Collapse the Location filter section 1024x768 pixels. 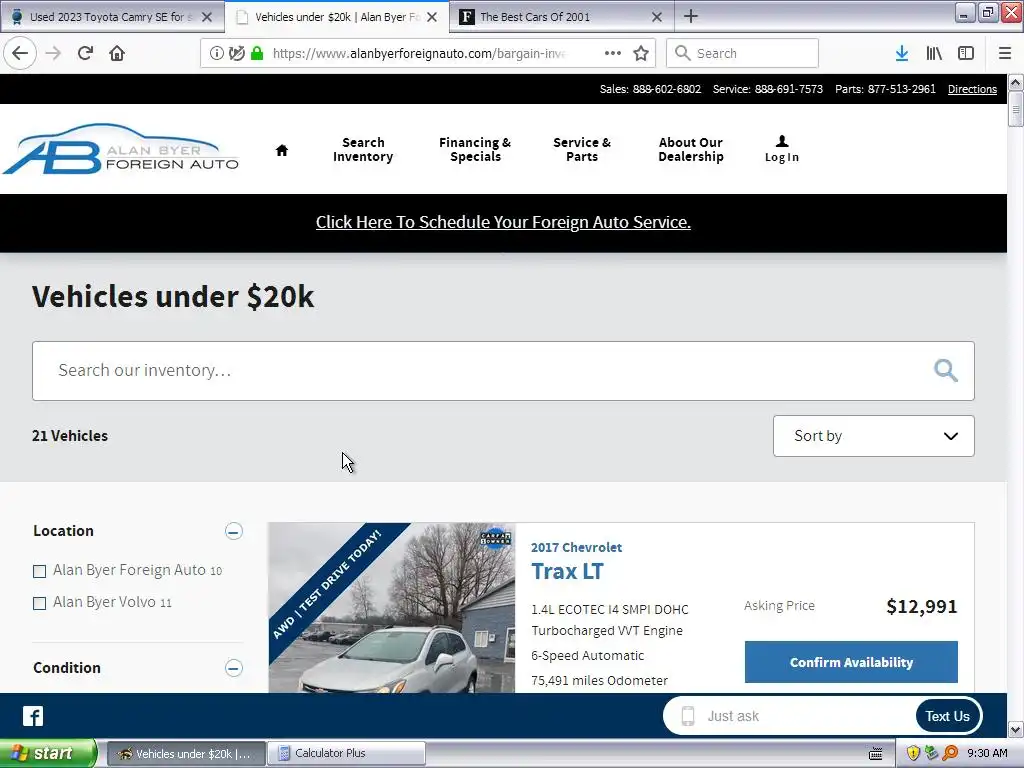[x=234, y=531]
